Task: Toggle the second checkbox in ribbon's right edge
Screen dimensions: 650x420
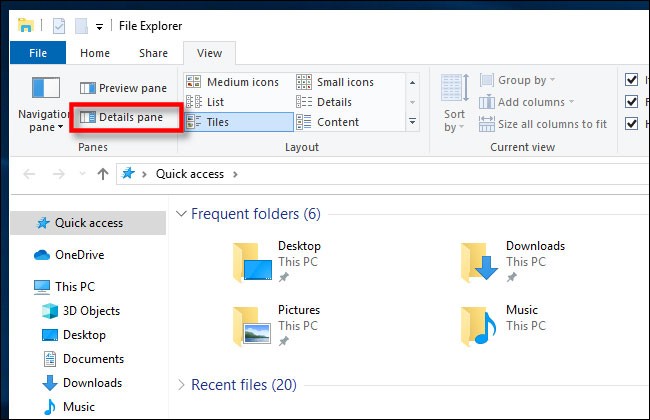Action: [631, 102]
